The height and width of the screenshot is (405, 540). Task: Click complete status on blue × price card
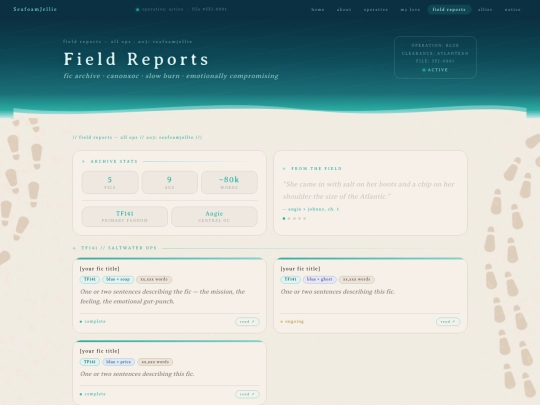[93, 394]
